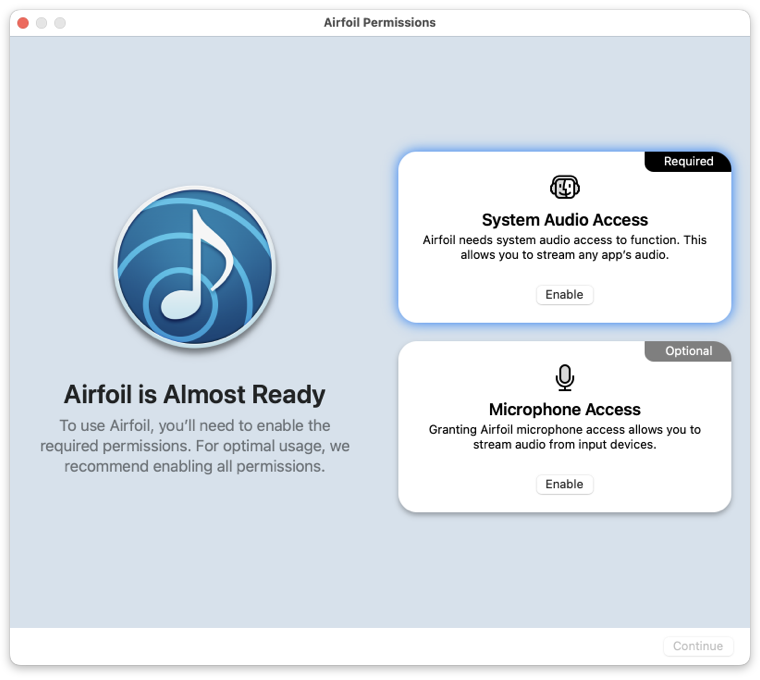Click the Optional badge
Image resolution: width=760 pixels, height=680 pixels.
(x=688, y=351)
